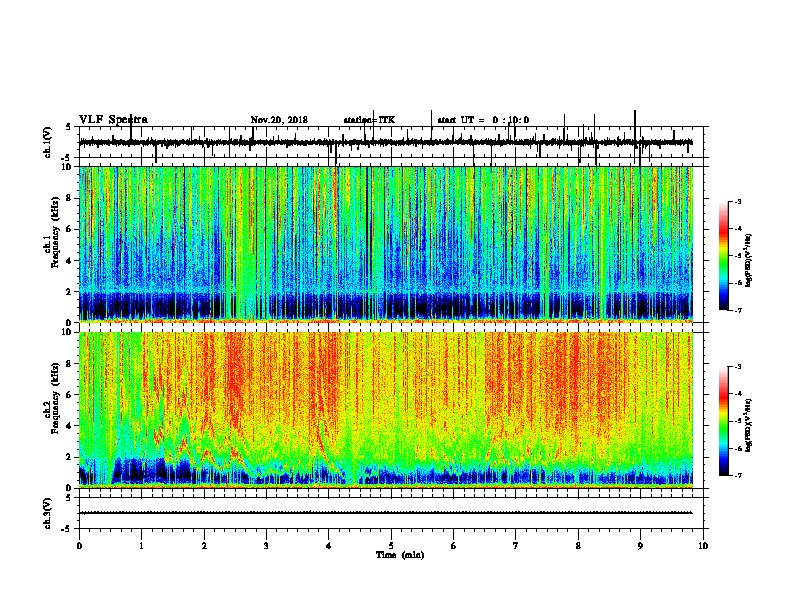The height and width of the screenshot is (612, 792).
Task: Click the "1" tick on the time axis
Action: tap(141, 546)
